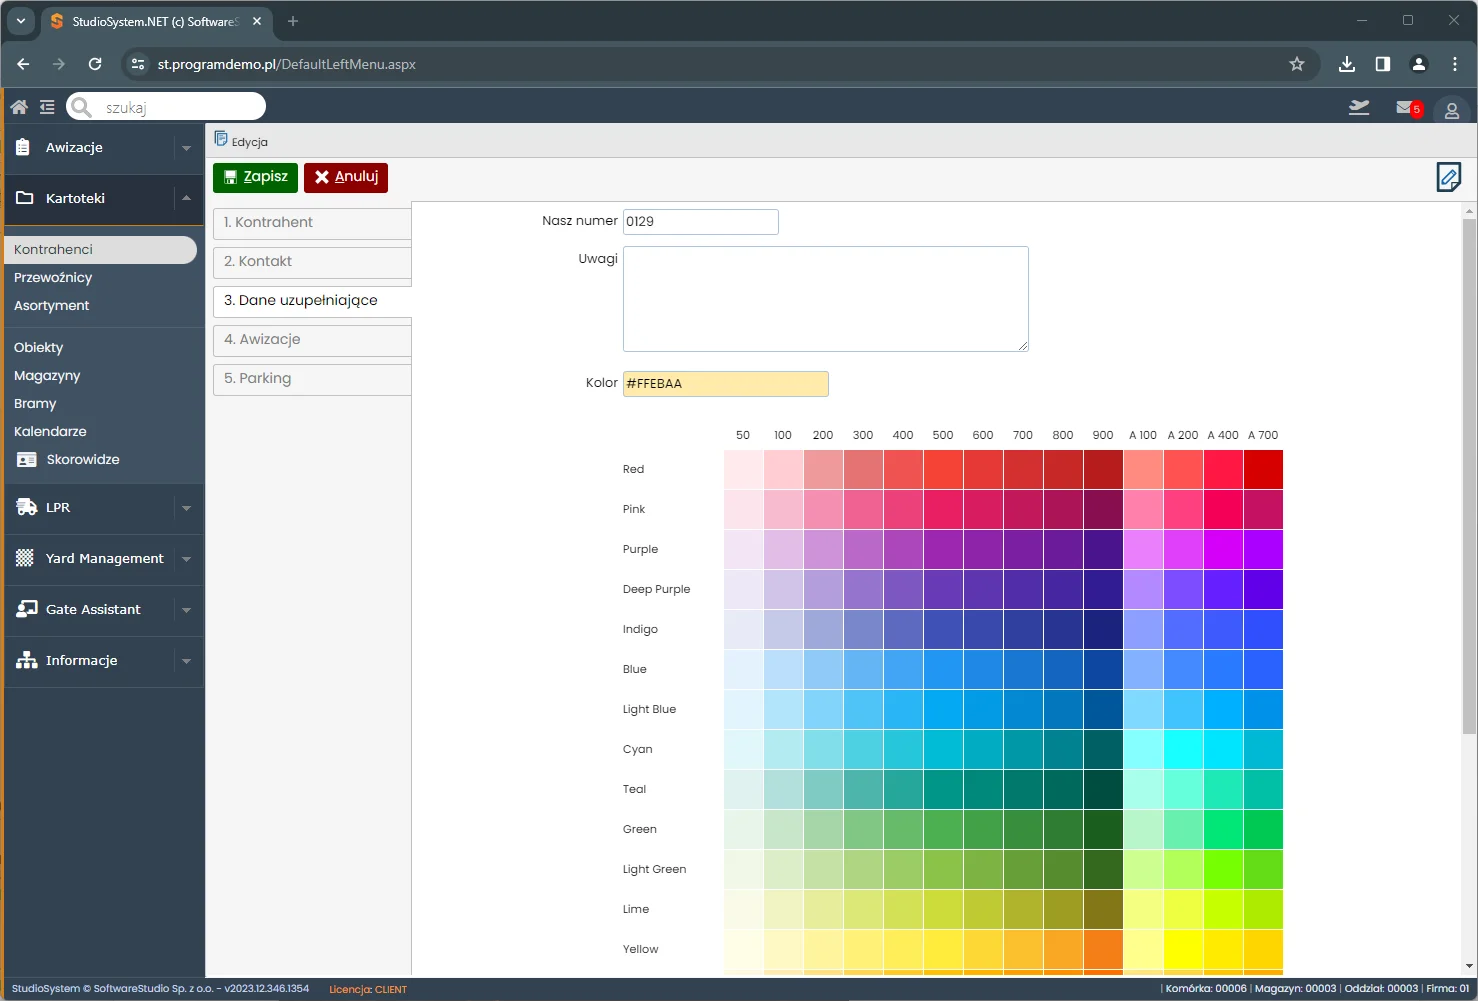Screen dimensions: 1478x1001
Task: Click the Informacje hierarchy icon
Action: 27,660
